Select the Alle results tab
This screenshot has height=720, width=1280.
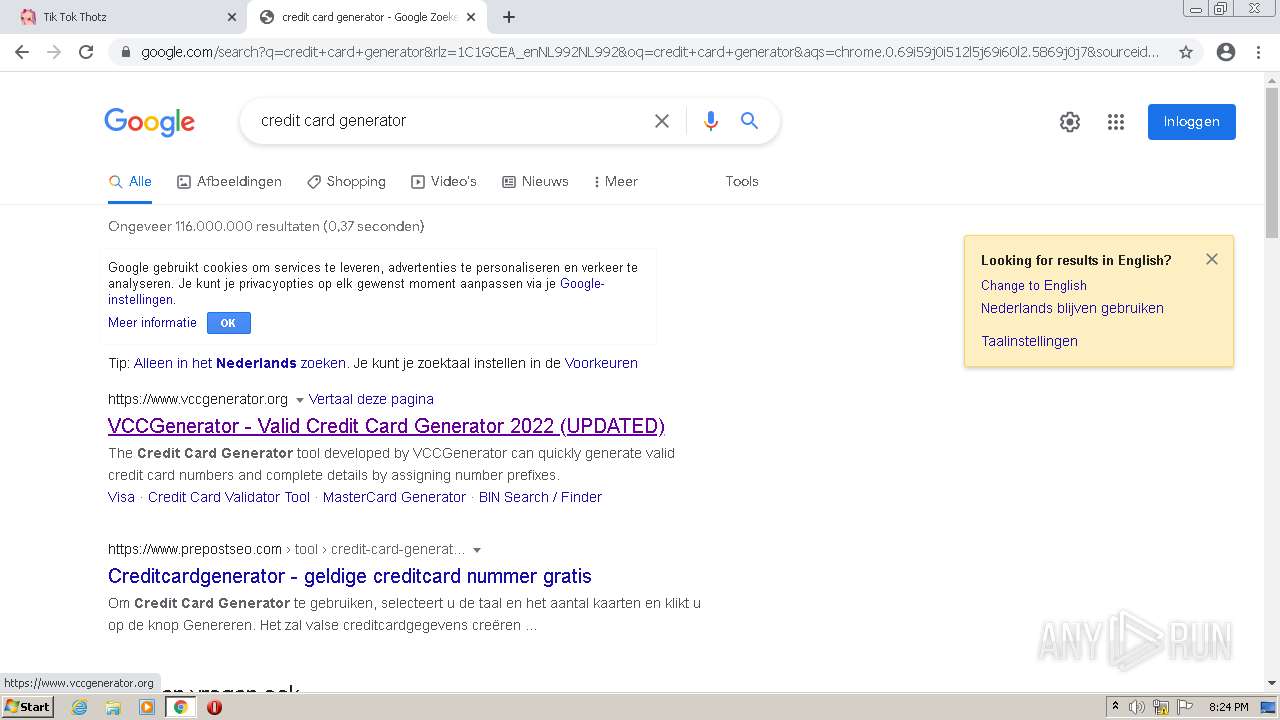click(130, 182)
